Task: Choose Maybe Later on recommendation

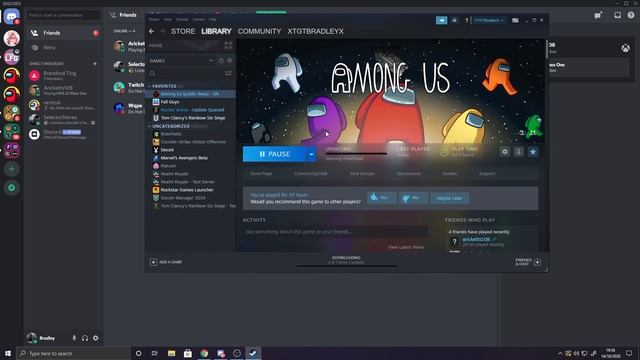Action: pos(449,198)
